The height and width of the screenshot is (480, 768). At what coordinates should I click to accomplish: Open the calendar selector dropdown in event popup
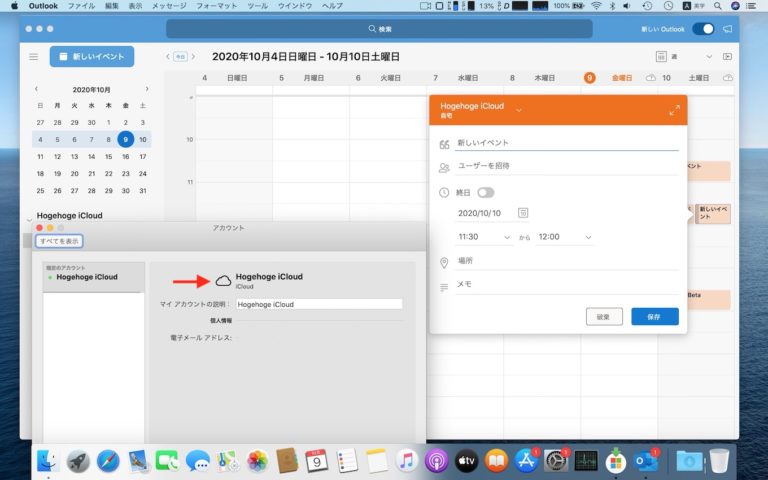(x=519, y=110)
